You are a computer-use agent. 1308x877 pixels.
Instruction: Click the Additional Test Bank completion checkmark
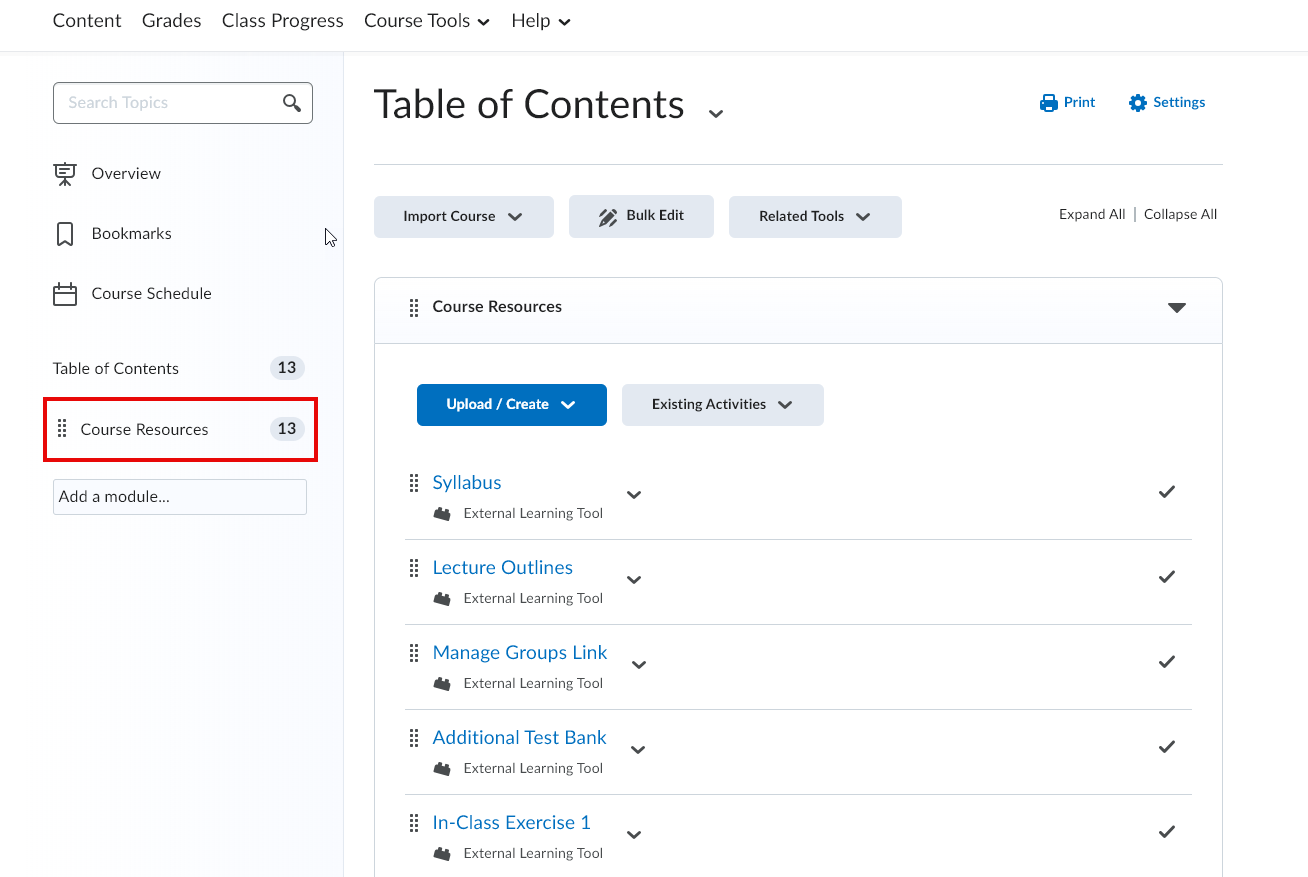pyautogui.click(x=1166, y=747)
